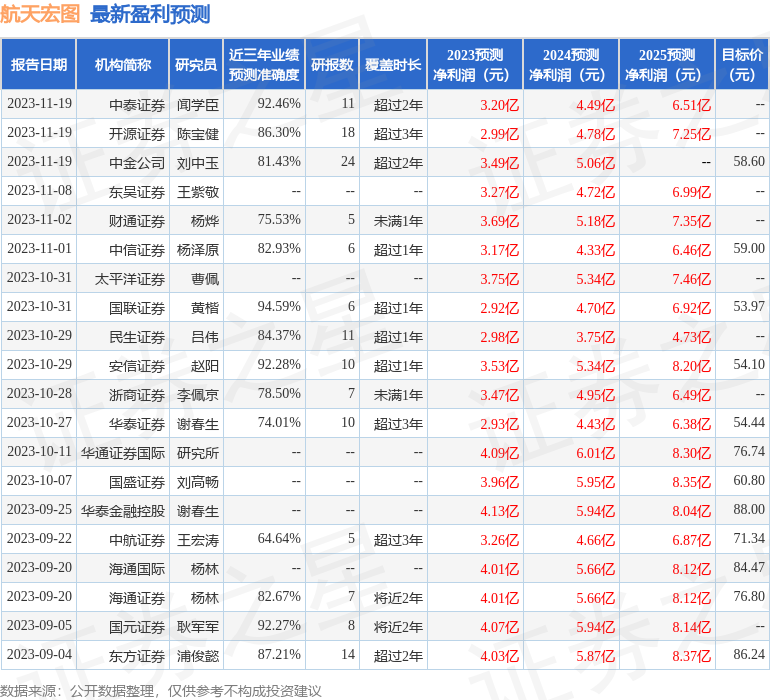Screen dimensions: 770x700
Task: Click report date 2023-11-08
Action: click(39, 190)
